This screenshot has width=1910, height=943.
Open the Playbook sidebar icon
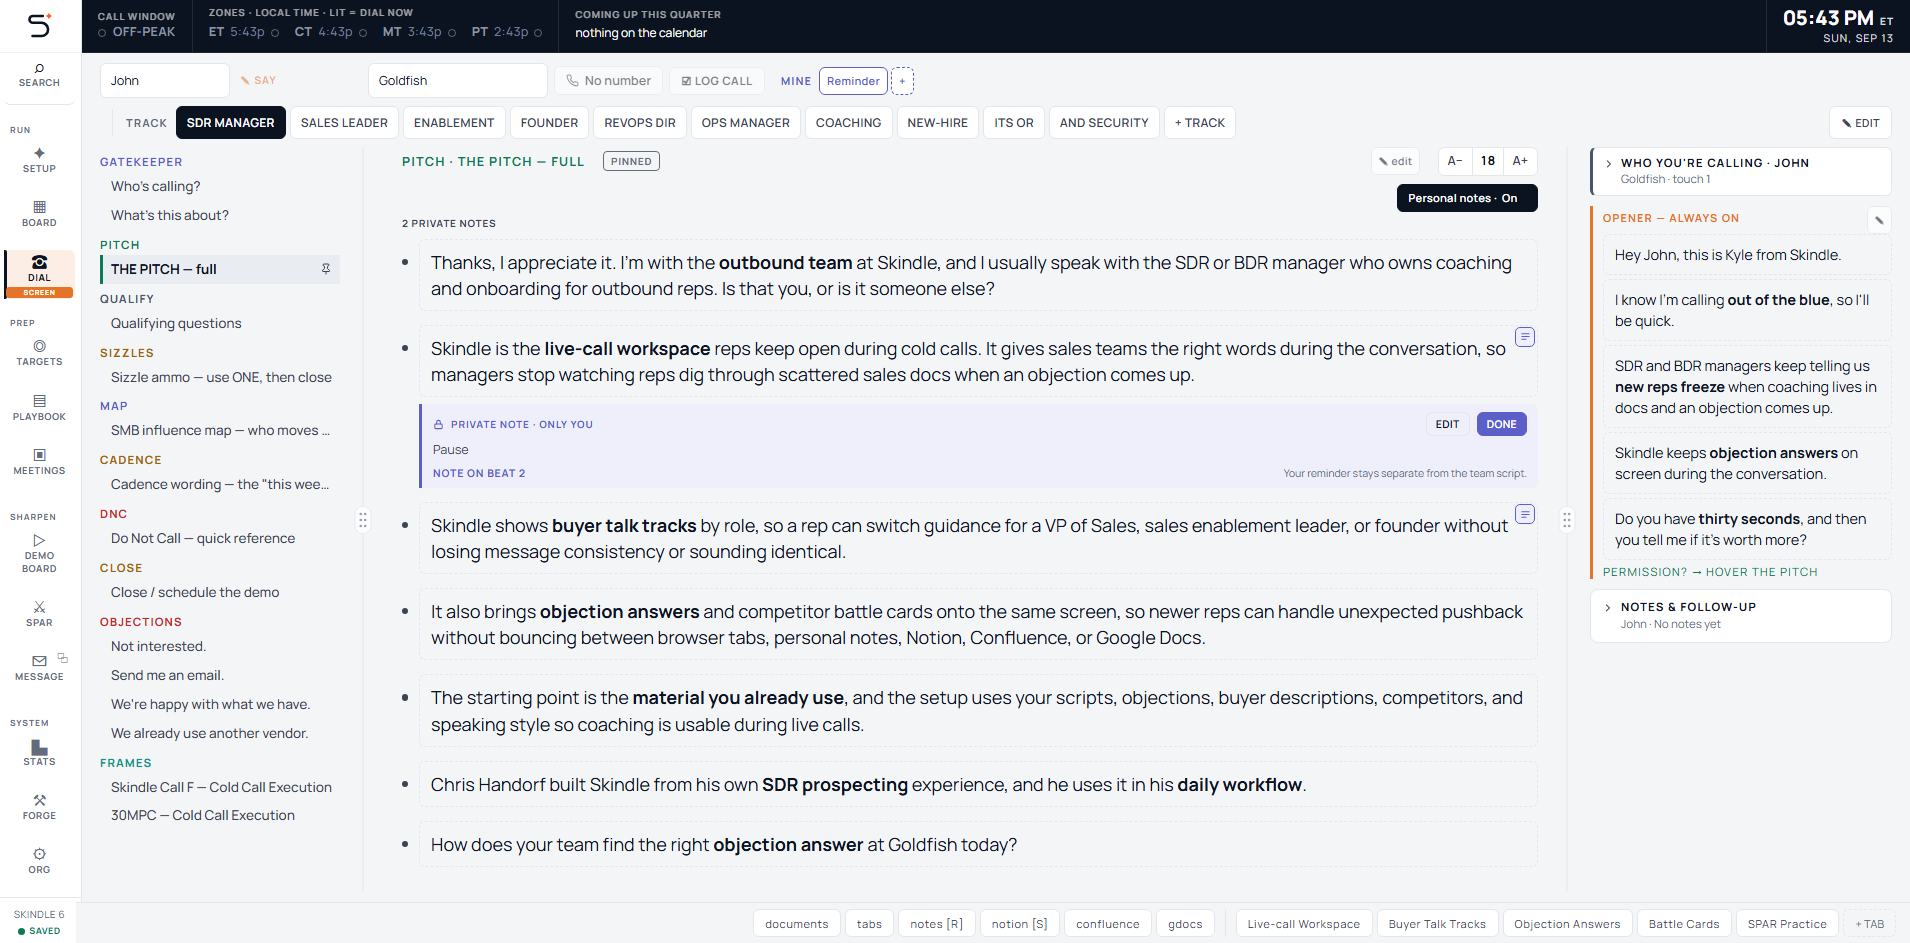pyautogui.click(x=39, y=401)
